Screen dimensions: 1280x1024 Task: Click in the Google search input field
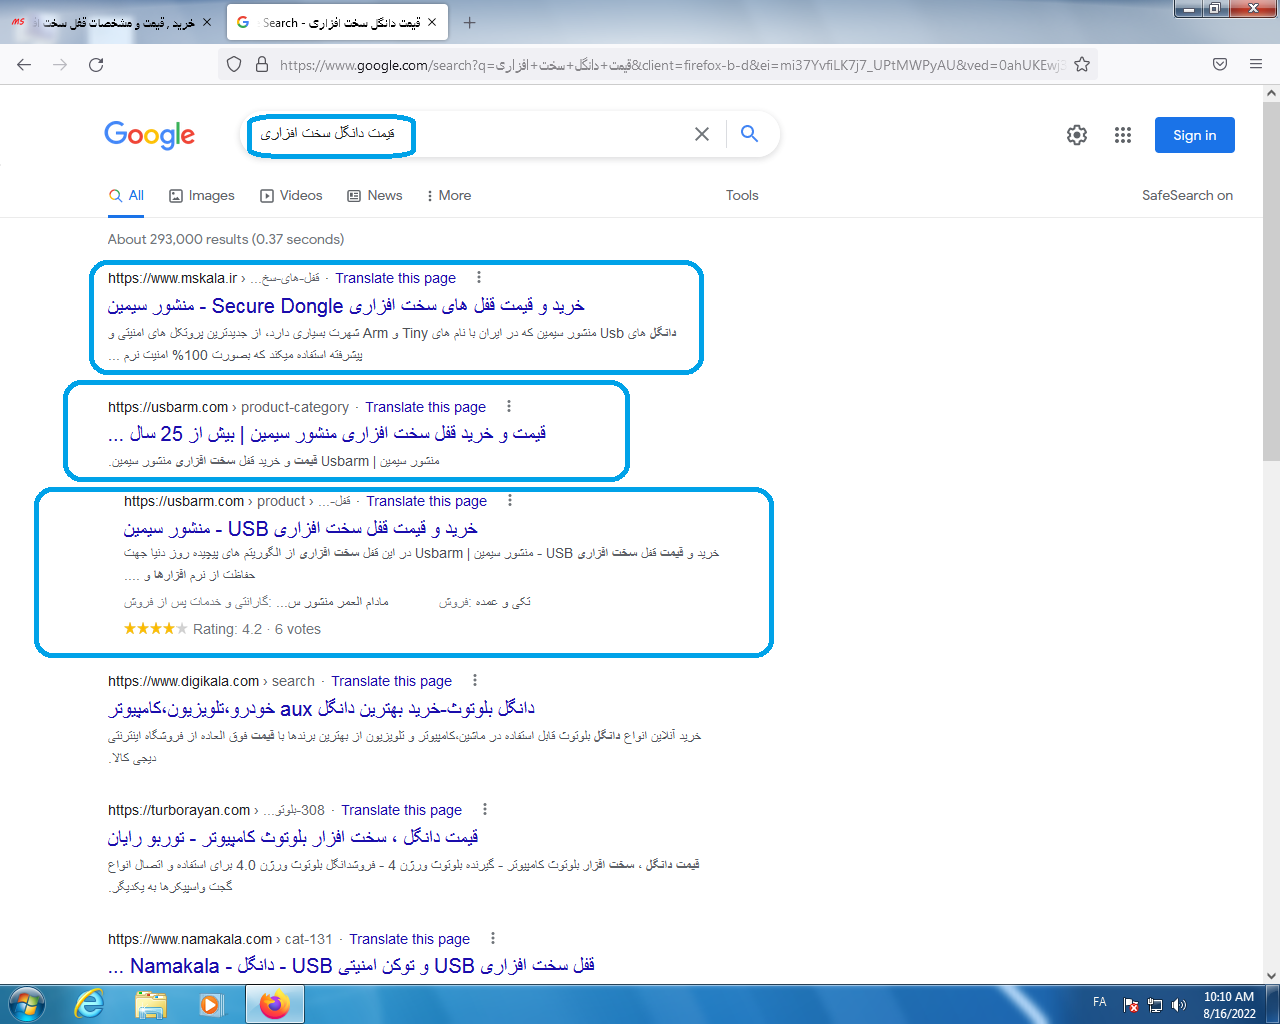[x=470, y=134]
